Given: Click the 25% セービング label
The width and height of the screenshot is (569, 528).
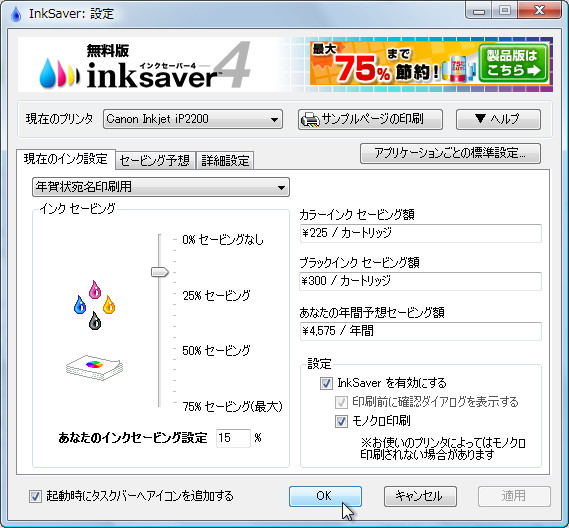Looking at the screenshot, I should [x=216, y=295].
